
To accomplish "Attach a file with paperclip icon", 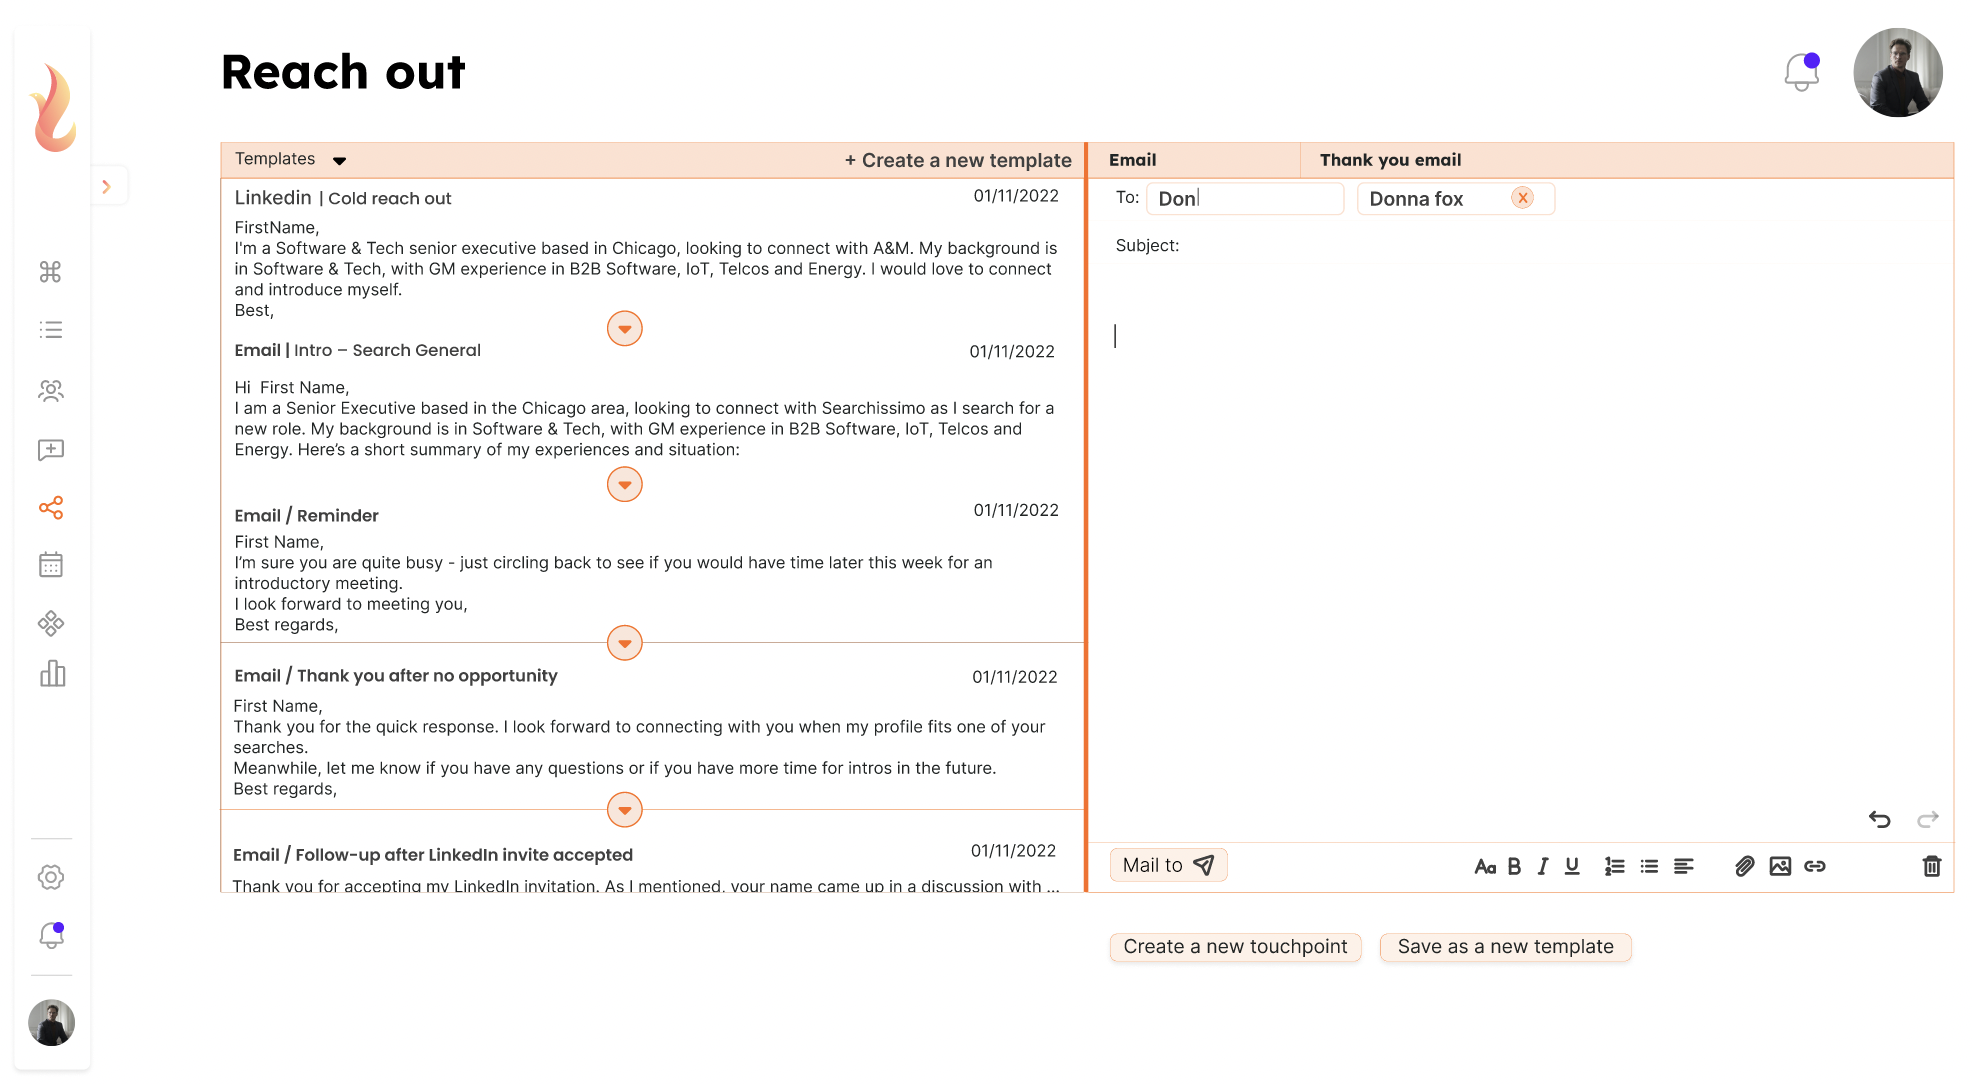I will pyautogui.click(x=1744, y=866).
